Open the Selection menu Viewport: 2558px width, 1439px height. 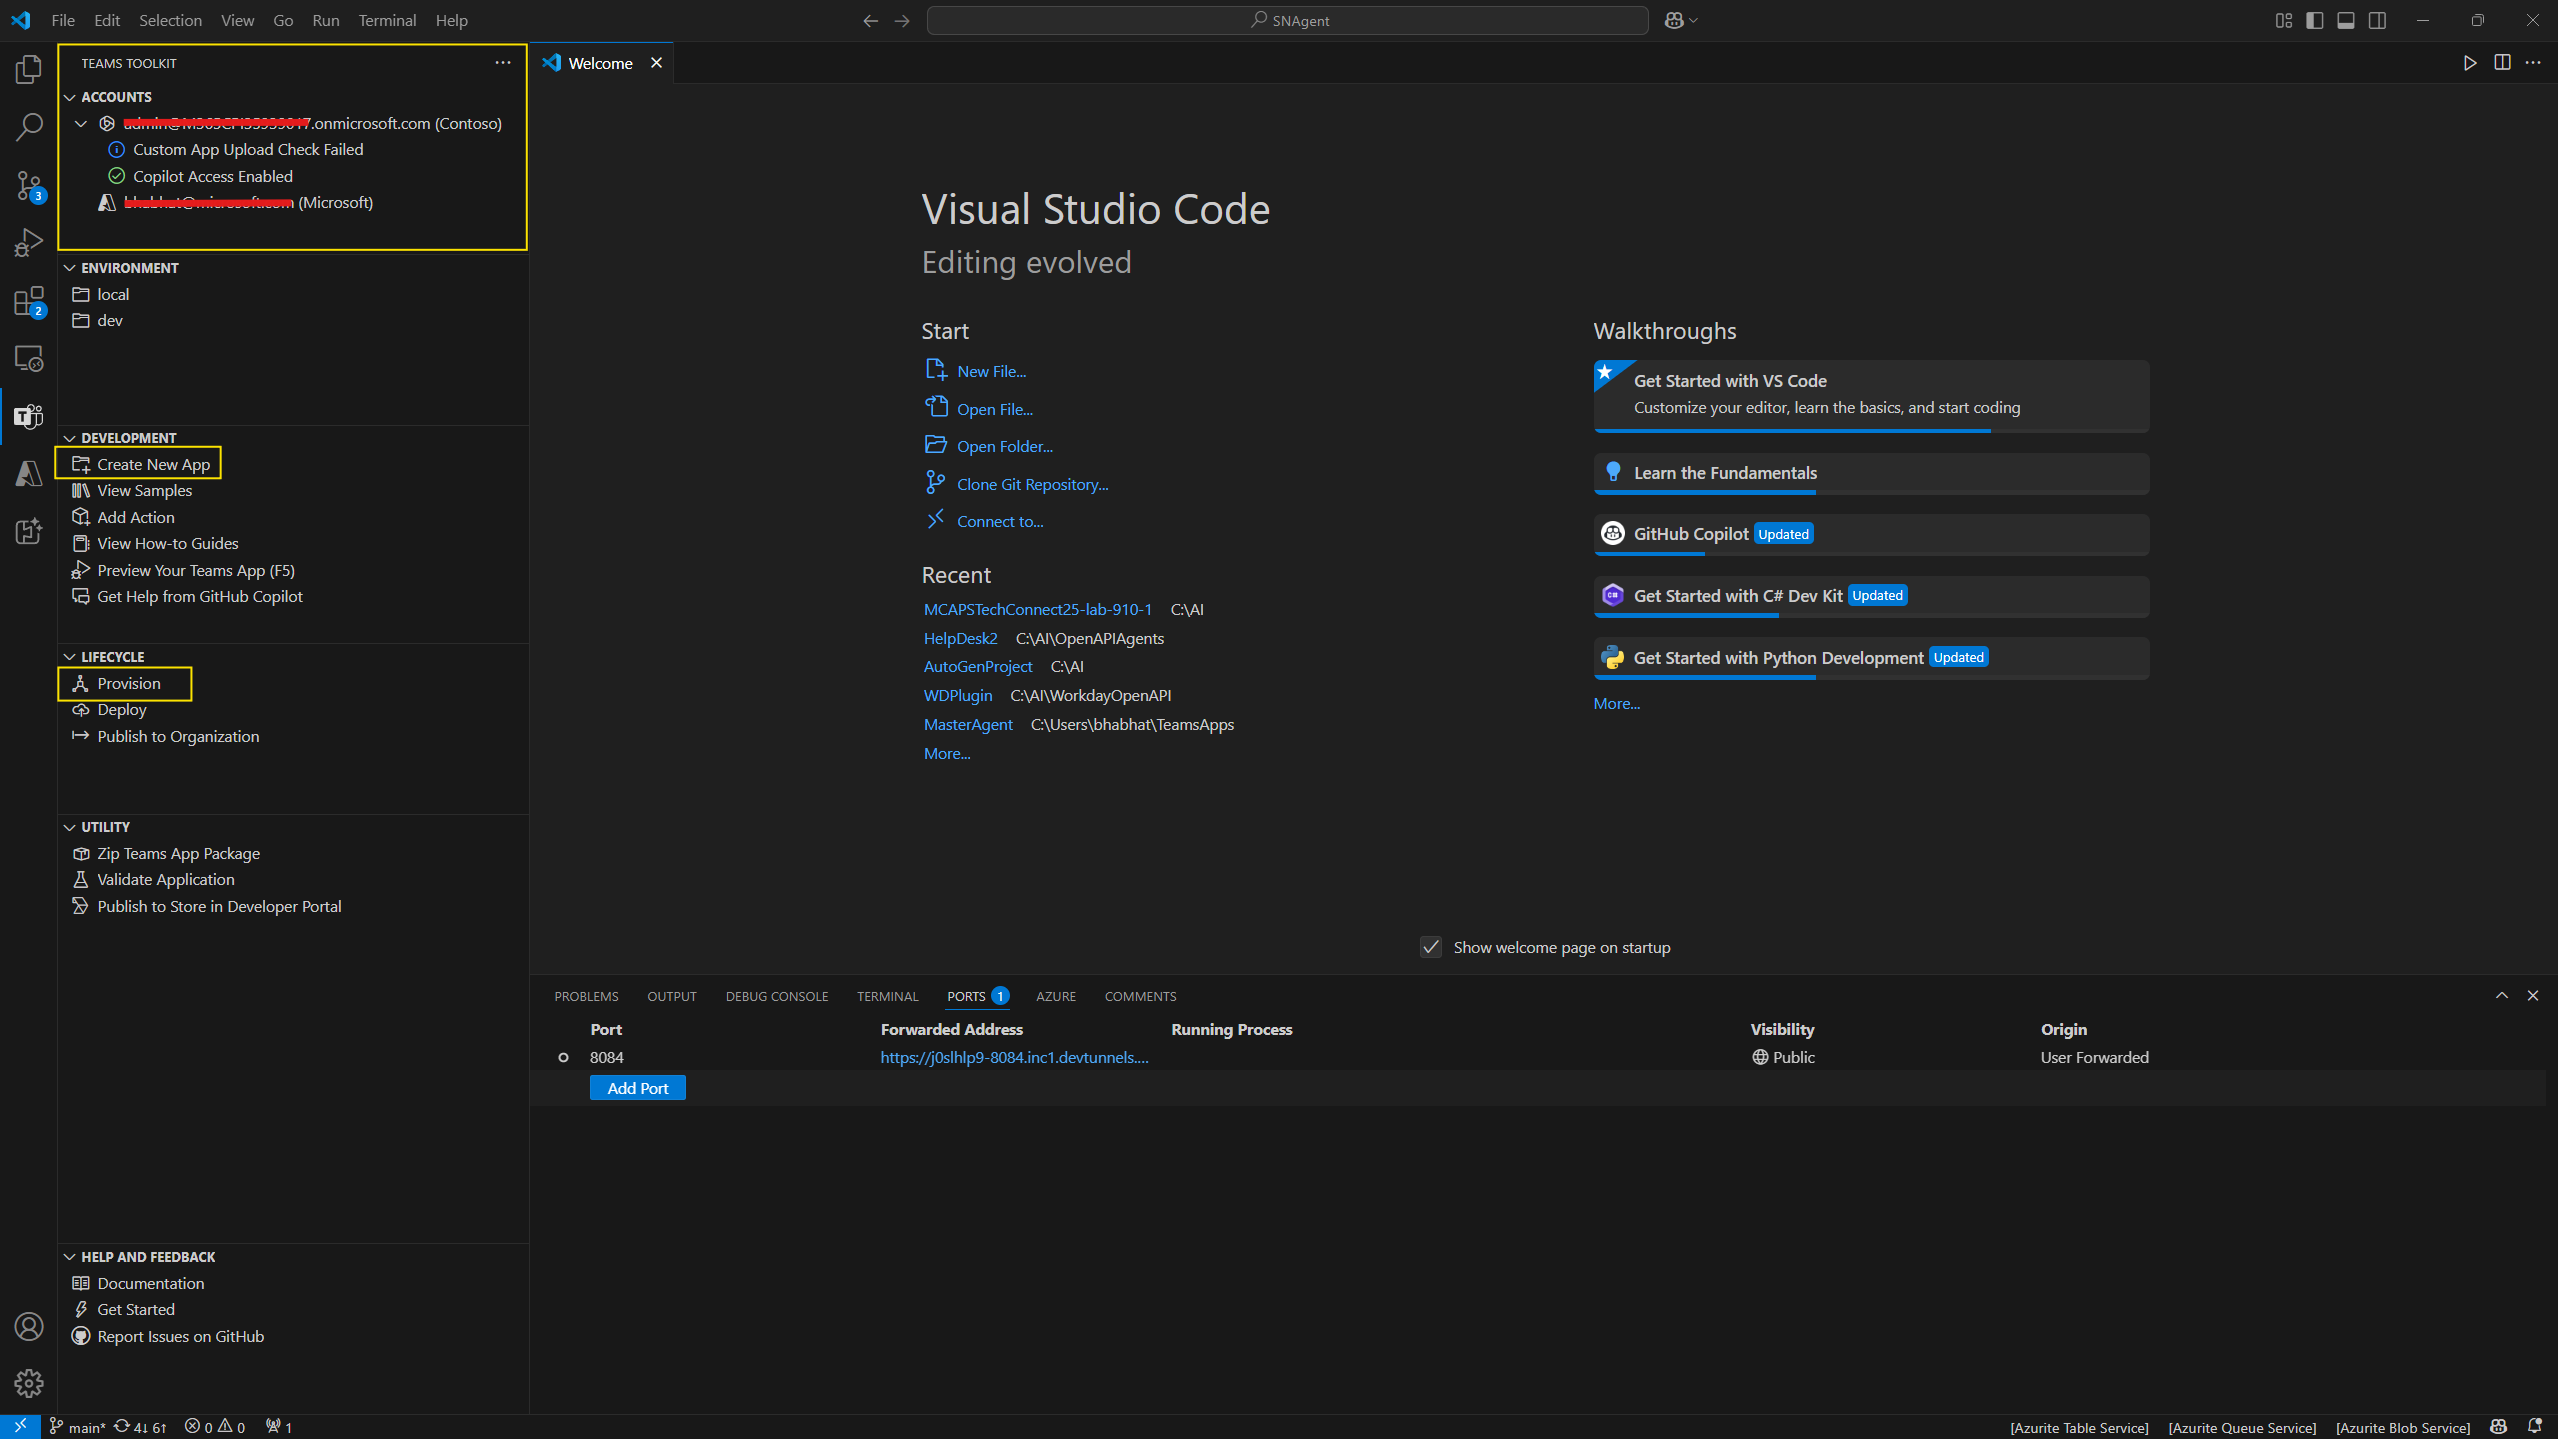[170, 20]
